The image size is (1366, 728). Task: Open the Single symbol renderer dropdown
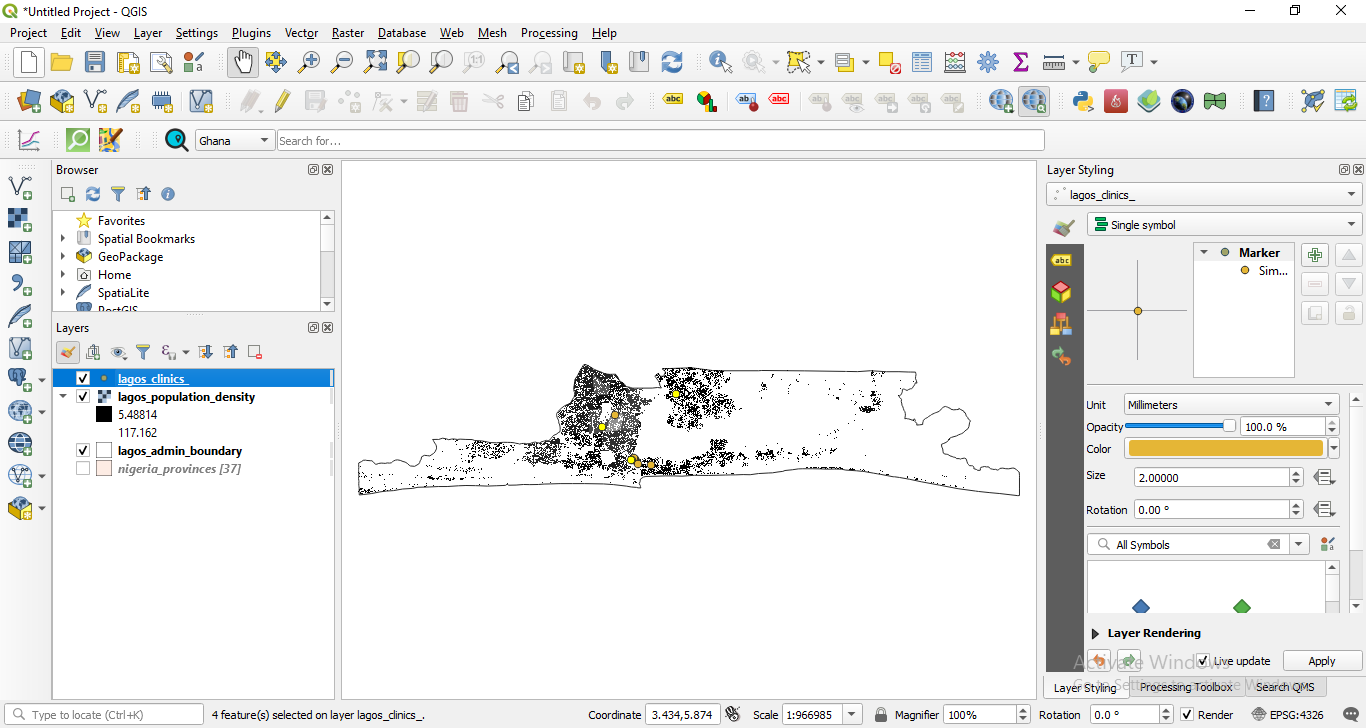tap(1225, 225)
